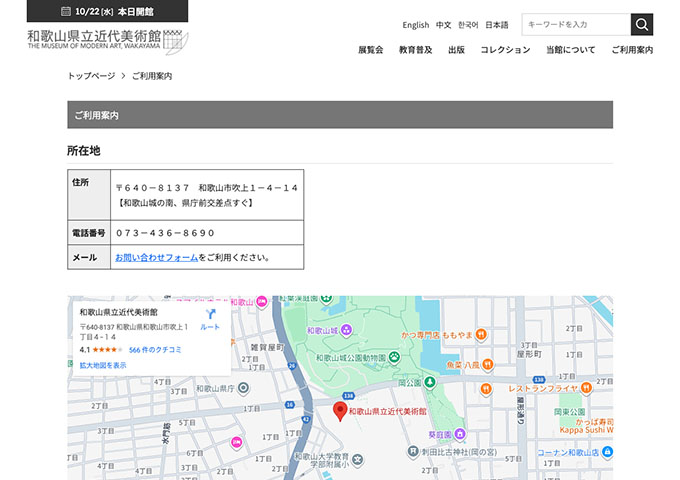
Task: Click the かつ専門店ももやま restaurant marker
Action: [x=481, y=335]
